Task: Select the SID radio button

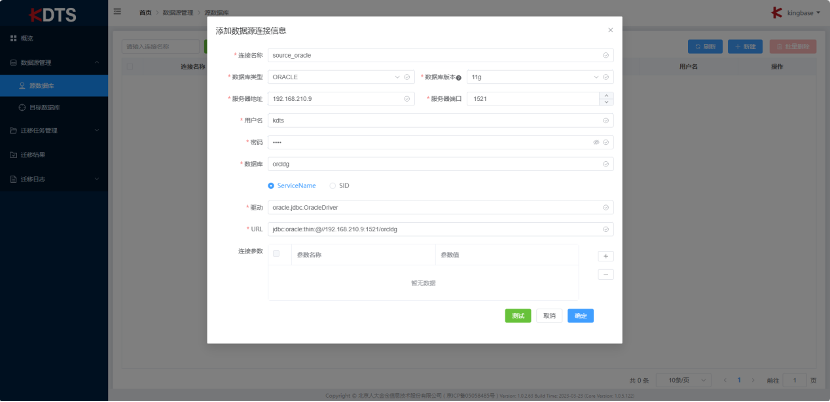Action: 332,186
